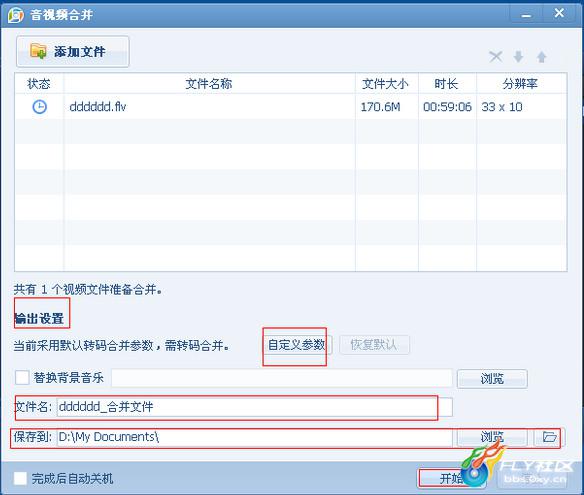Click the clock status icon for dddddd.flv

[x=39, y=107]
